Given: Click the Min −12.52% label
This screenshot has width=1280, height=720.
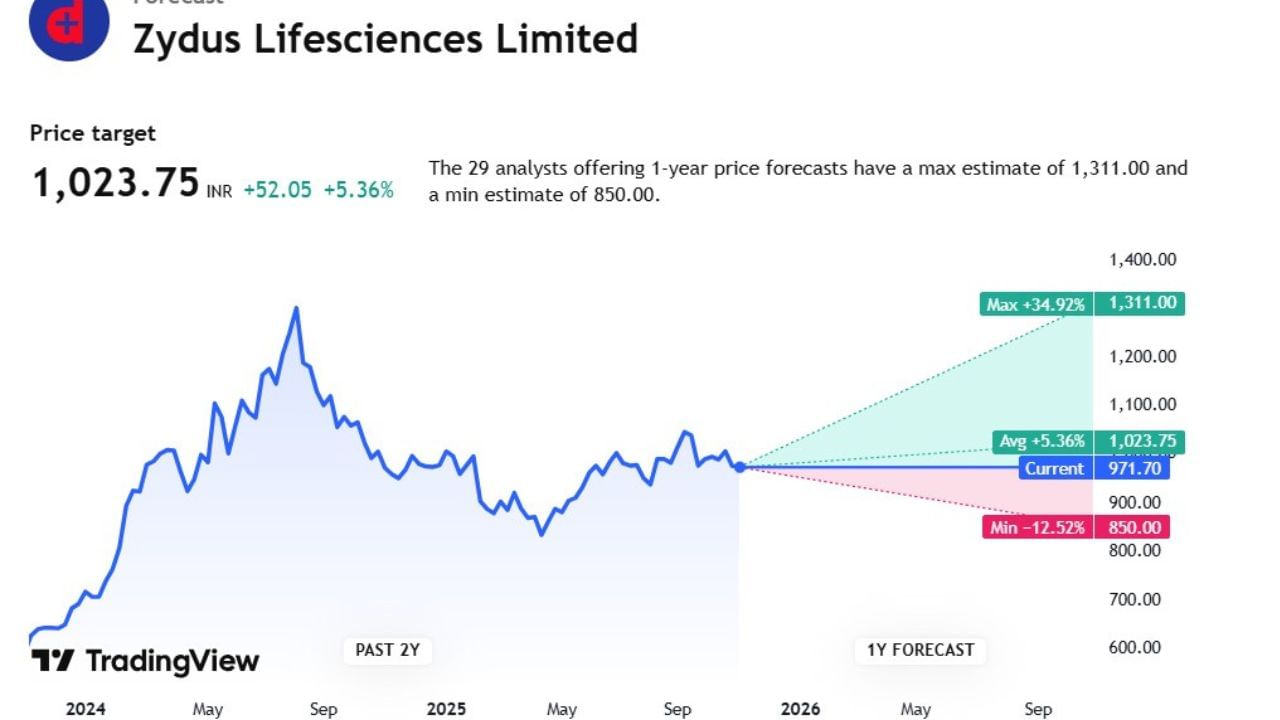Looking at the screenshot, I should tap(1037, 527).
